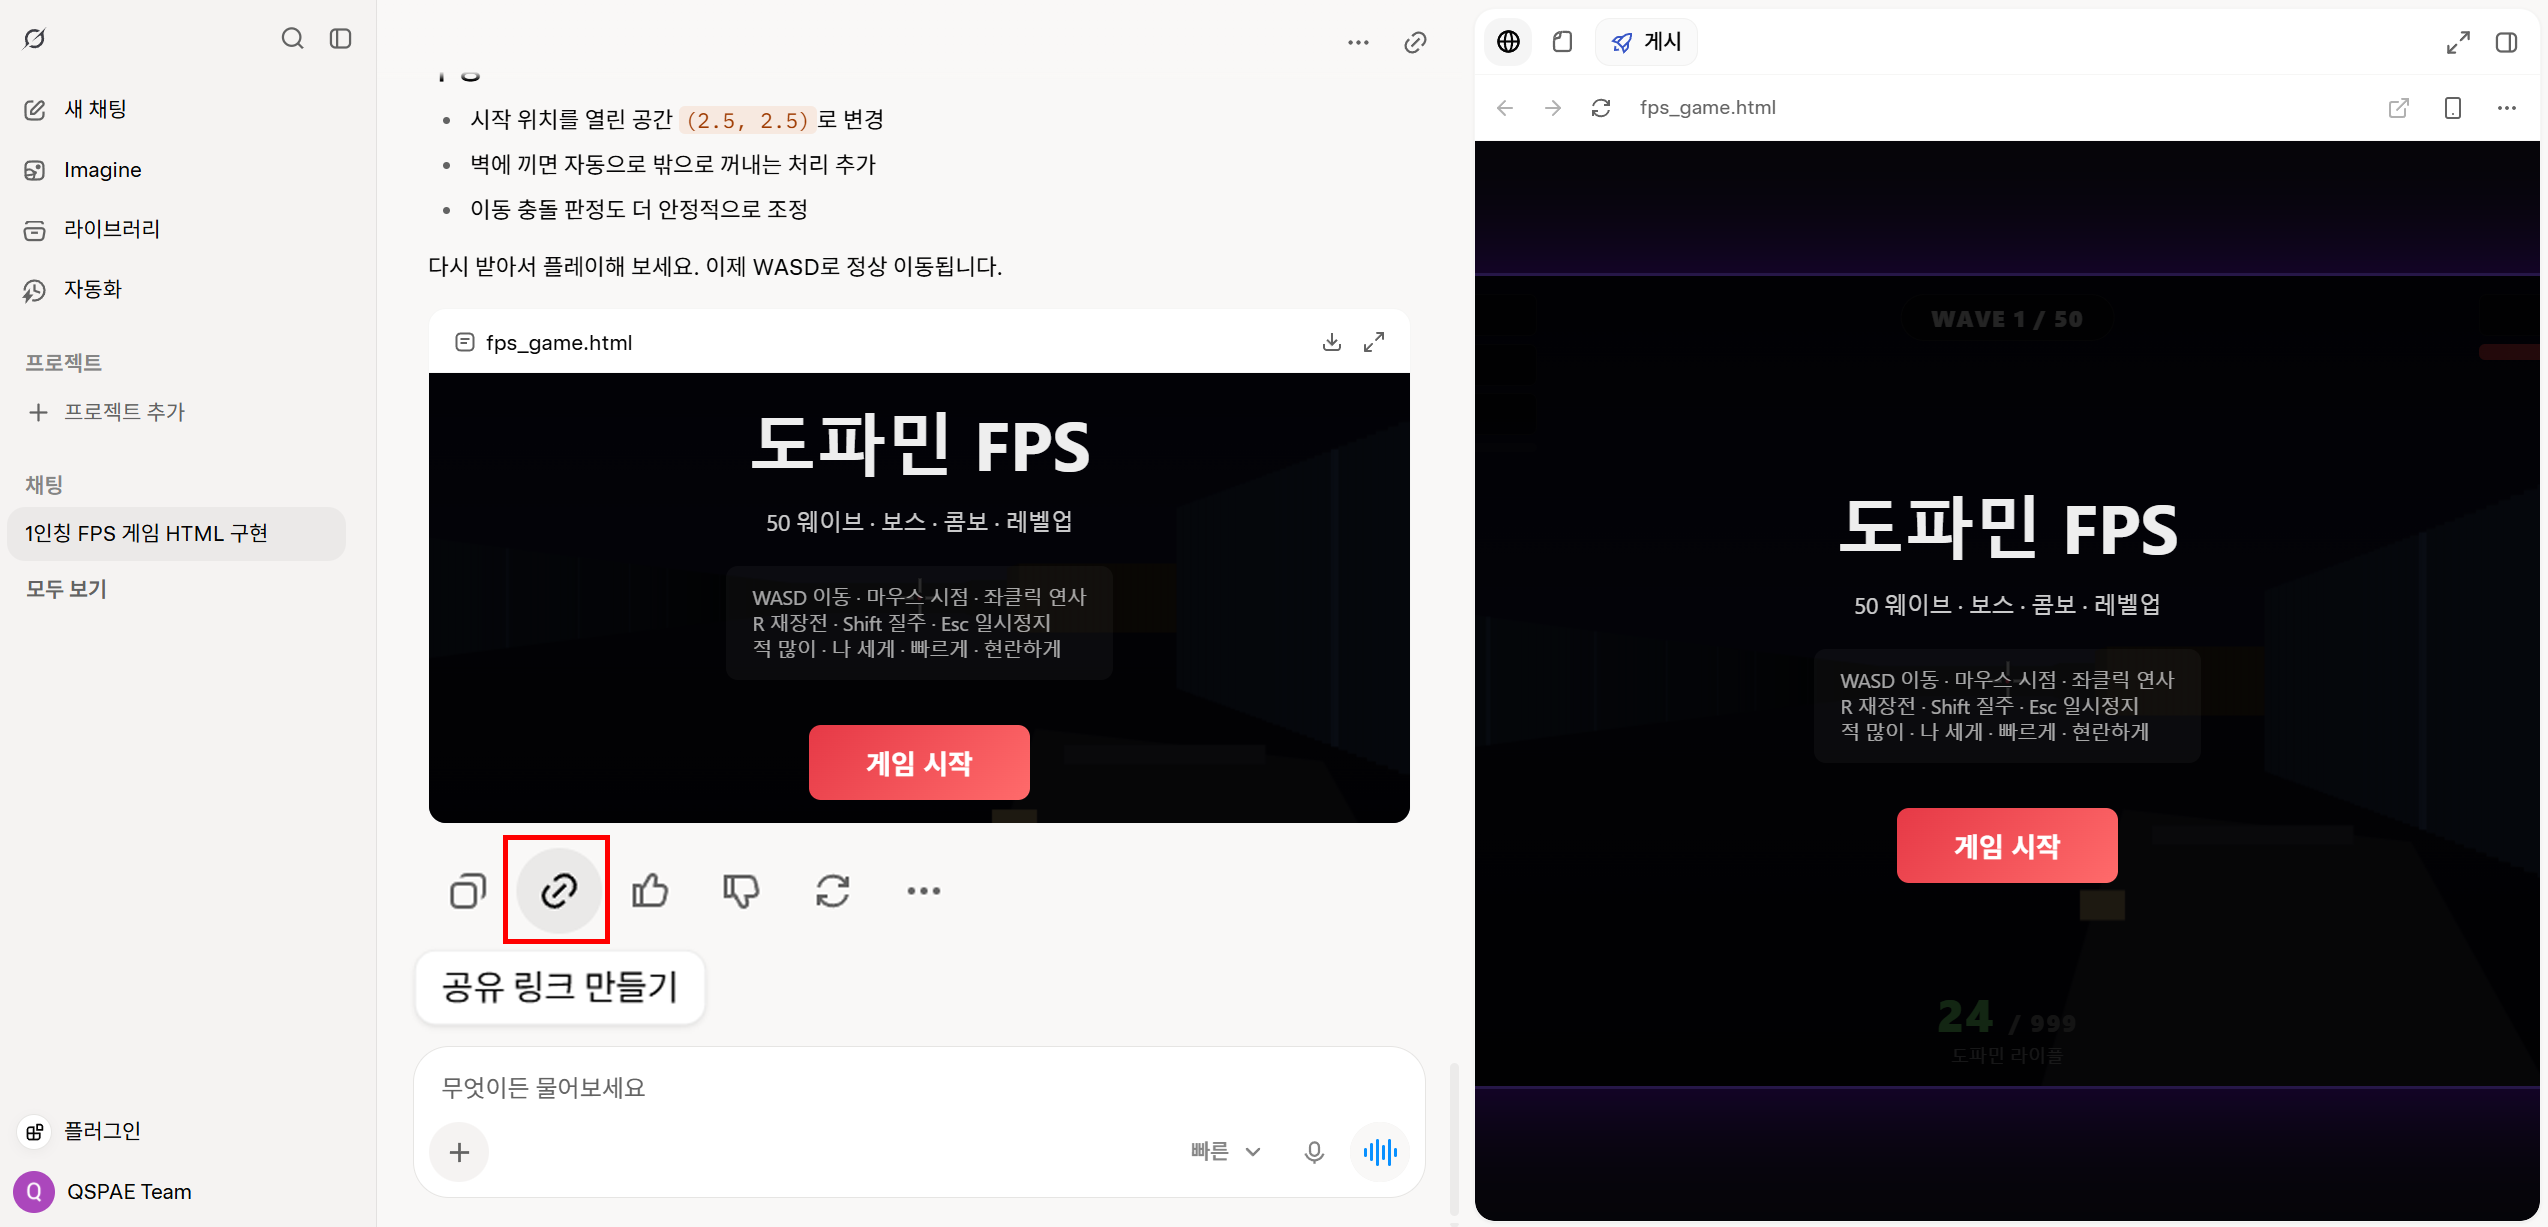2548x1227 pixels.
Task: Open the QSPAE Team account menu
Action: pyautogui.click(x=104, y=1191)
